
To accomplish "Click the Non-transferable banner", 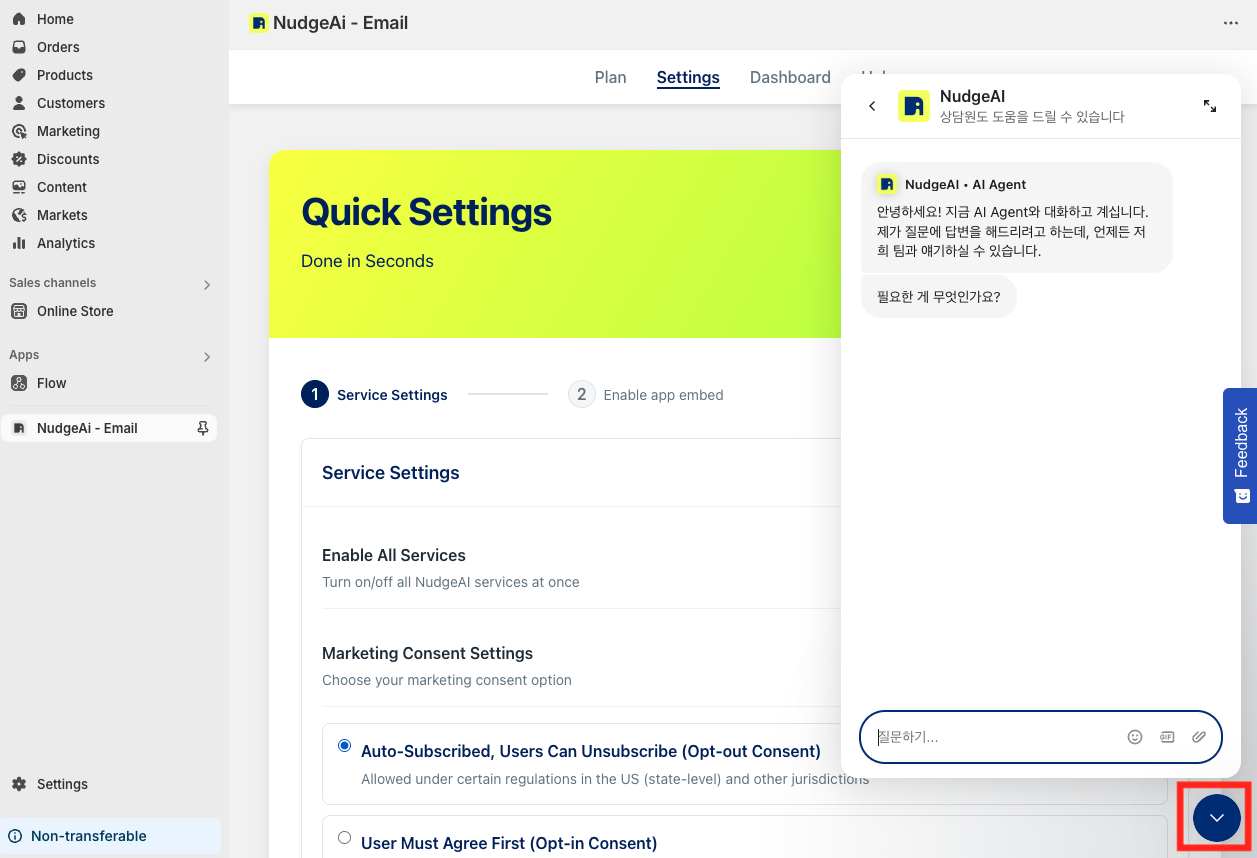I will 110,836.
